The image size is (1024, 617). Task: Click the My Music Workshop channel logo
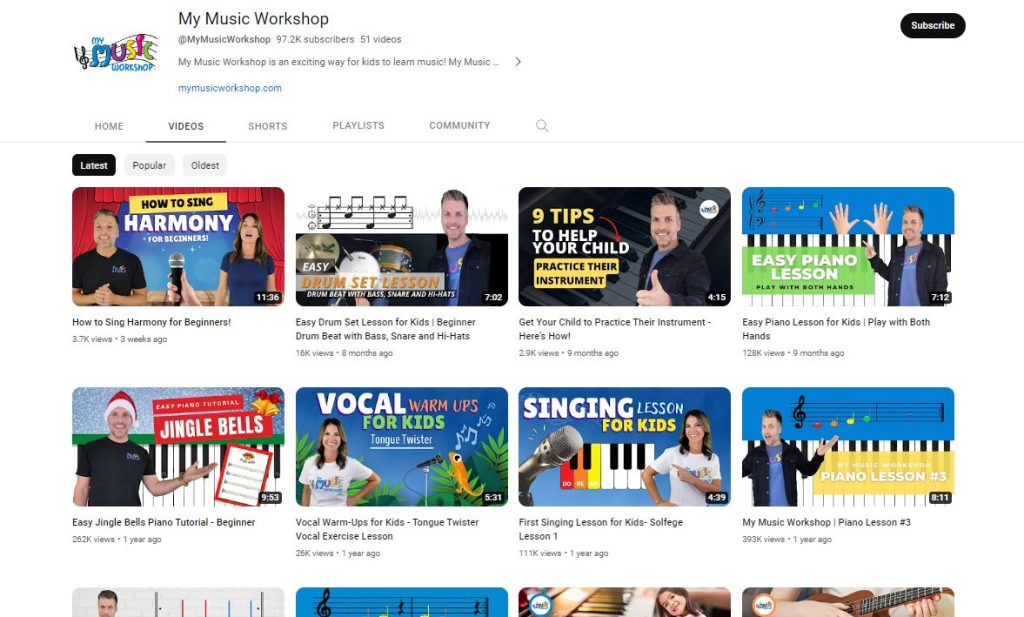[x=116, y=53]
